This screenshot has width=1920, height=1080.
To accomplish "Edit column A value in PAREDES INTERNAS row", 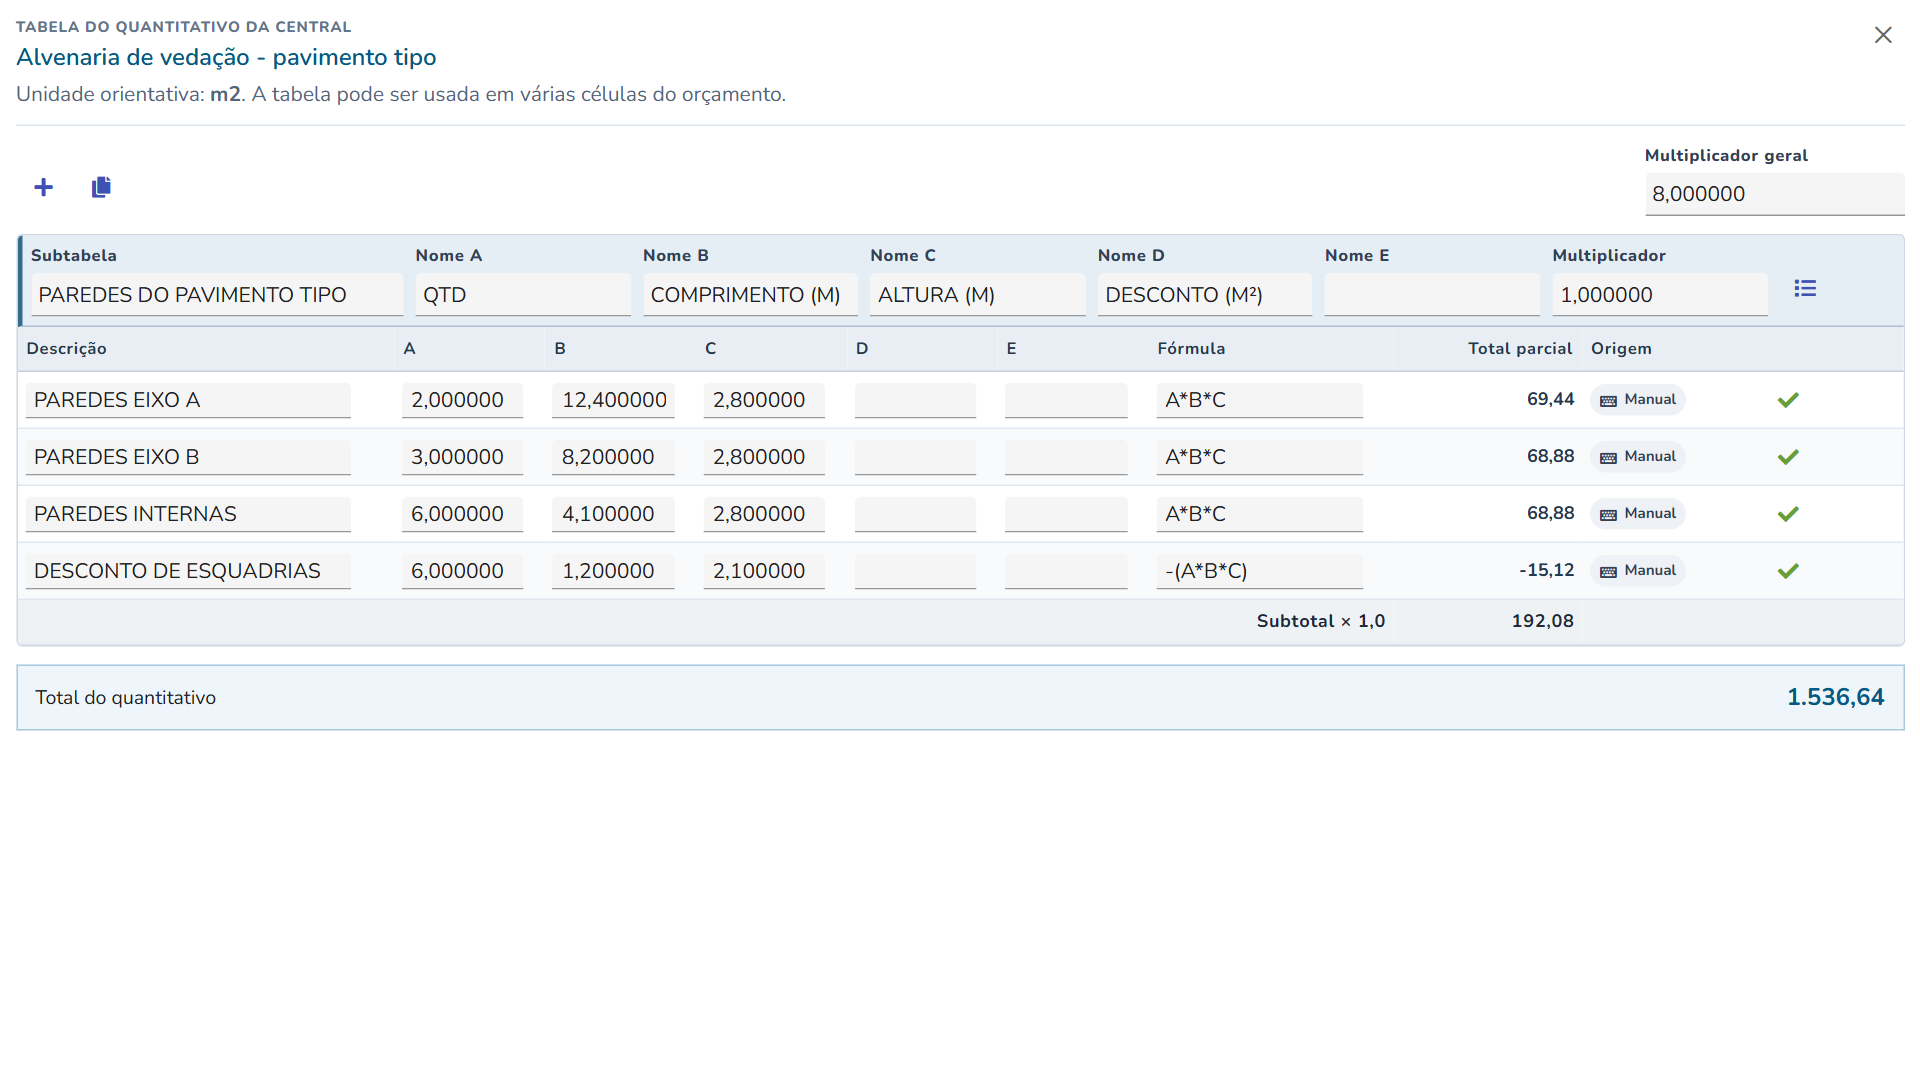I will tap(462, 514).
